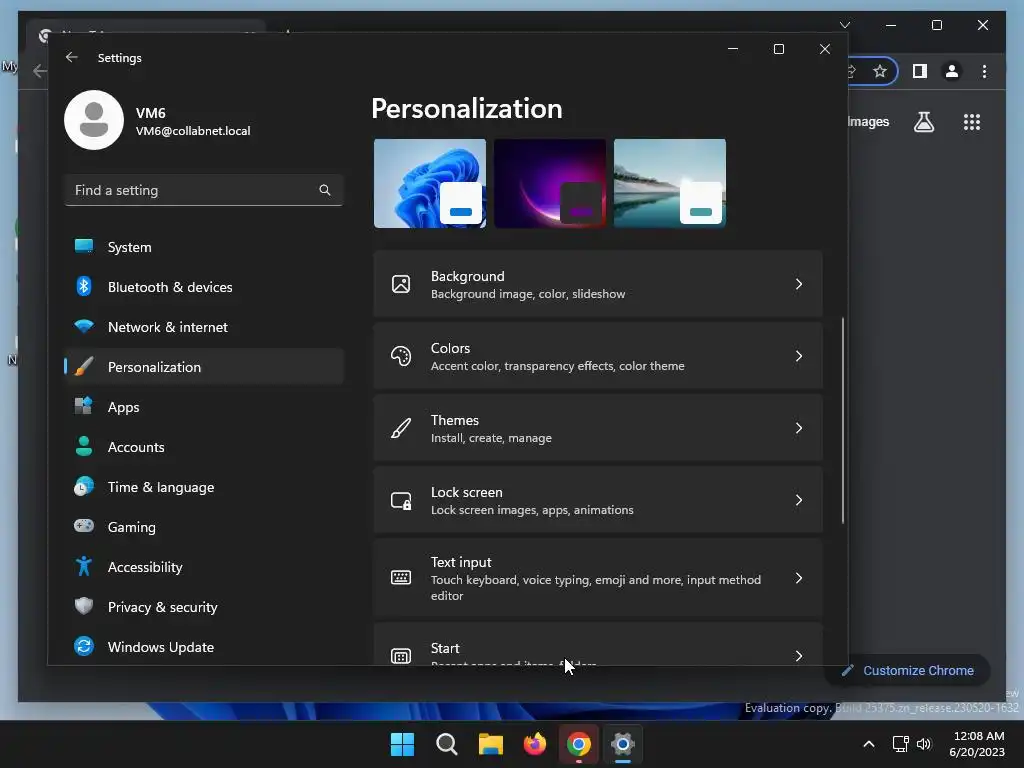This screenshot has width=1024, height=768.
Task: Click the VM6 user avatar picture
Action: pyautogui.click(x=94, y=120)
